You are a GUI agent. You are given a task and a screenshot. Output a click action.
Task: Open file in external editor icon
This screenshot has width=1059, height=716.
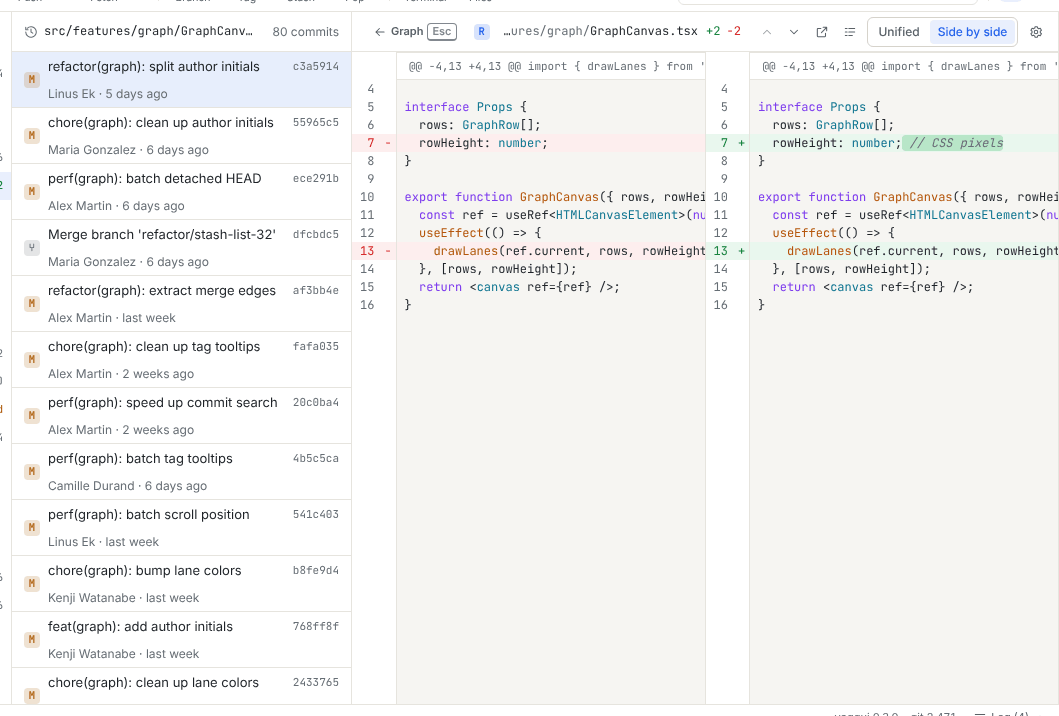(x=822, y=32)
